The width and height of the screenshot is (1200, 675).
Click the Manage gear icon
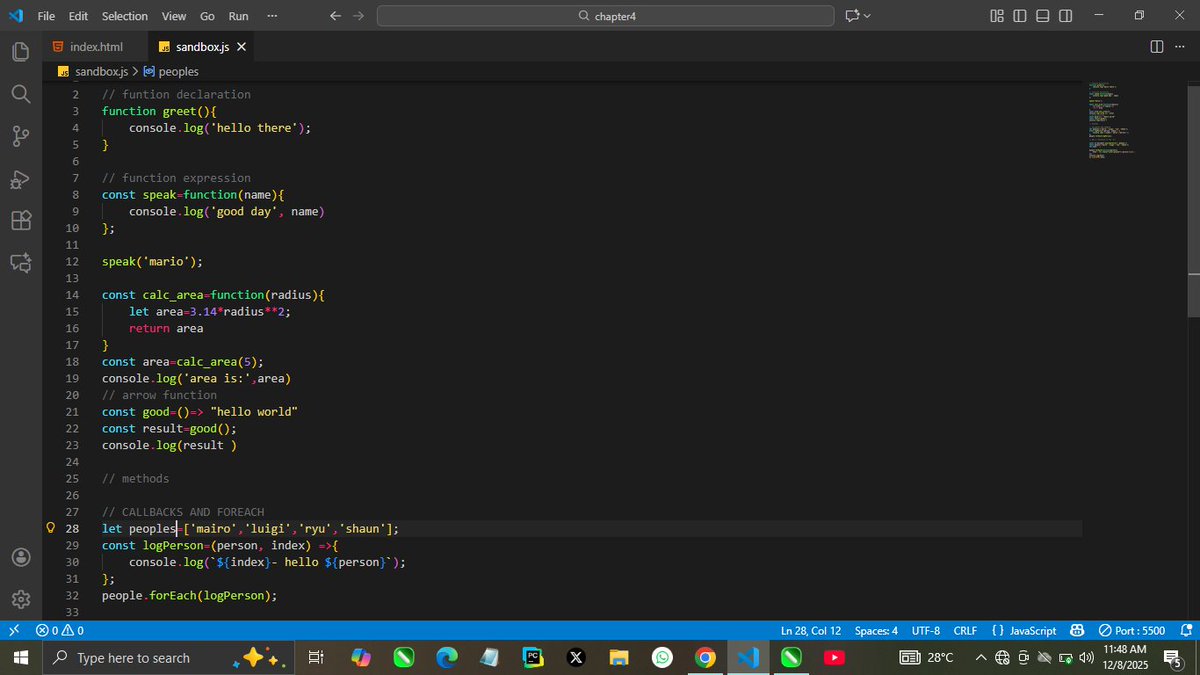point(20,599)
